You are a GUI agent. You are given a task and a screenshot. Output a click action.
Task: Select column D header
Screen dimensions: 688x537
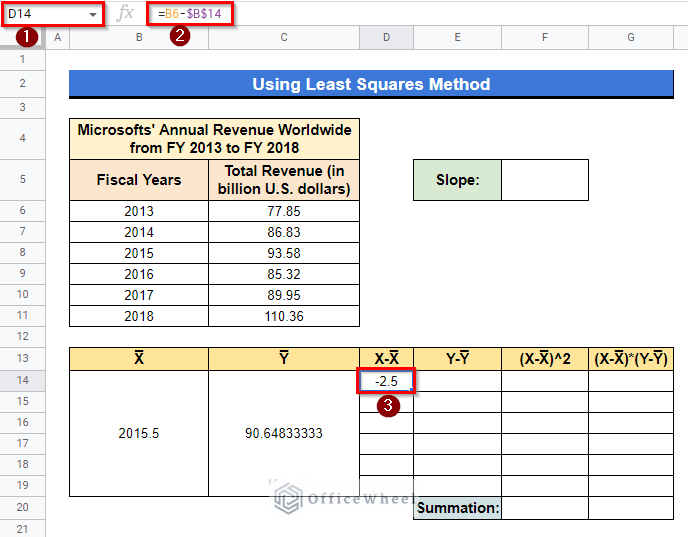pyautogui.click(x=386, y=38)
